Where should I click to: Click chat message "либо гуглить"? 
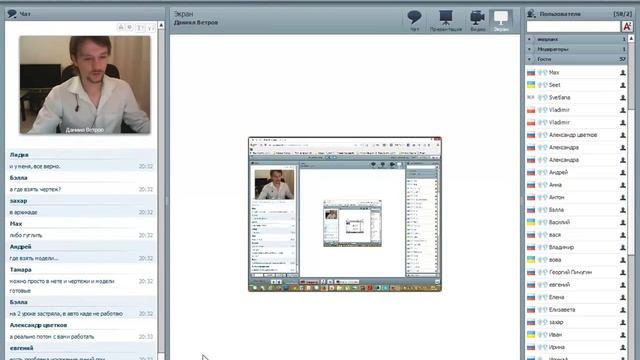(26, 236)
